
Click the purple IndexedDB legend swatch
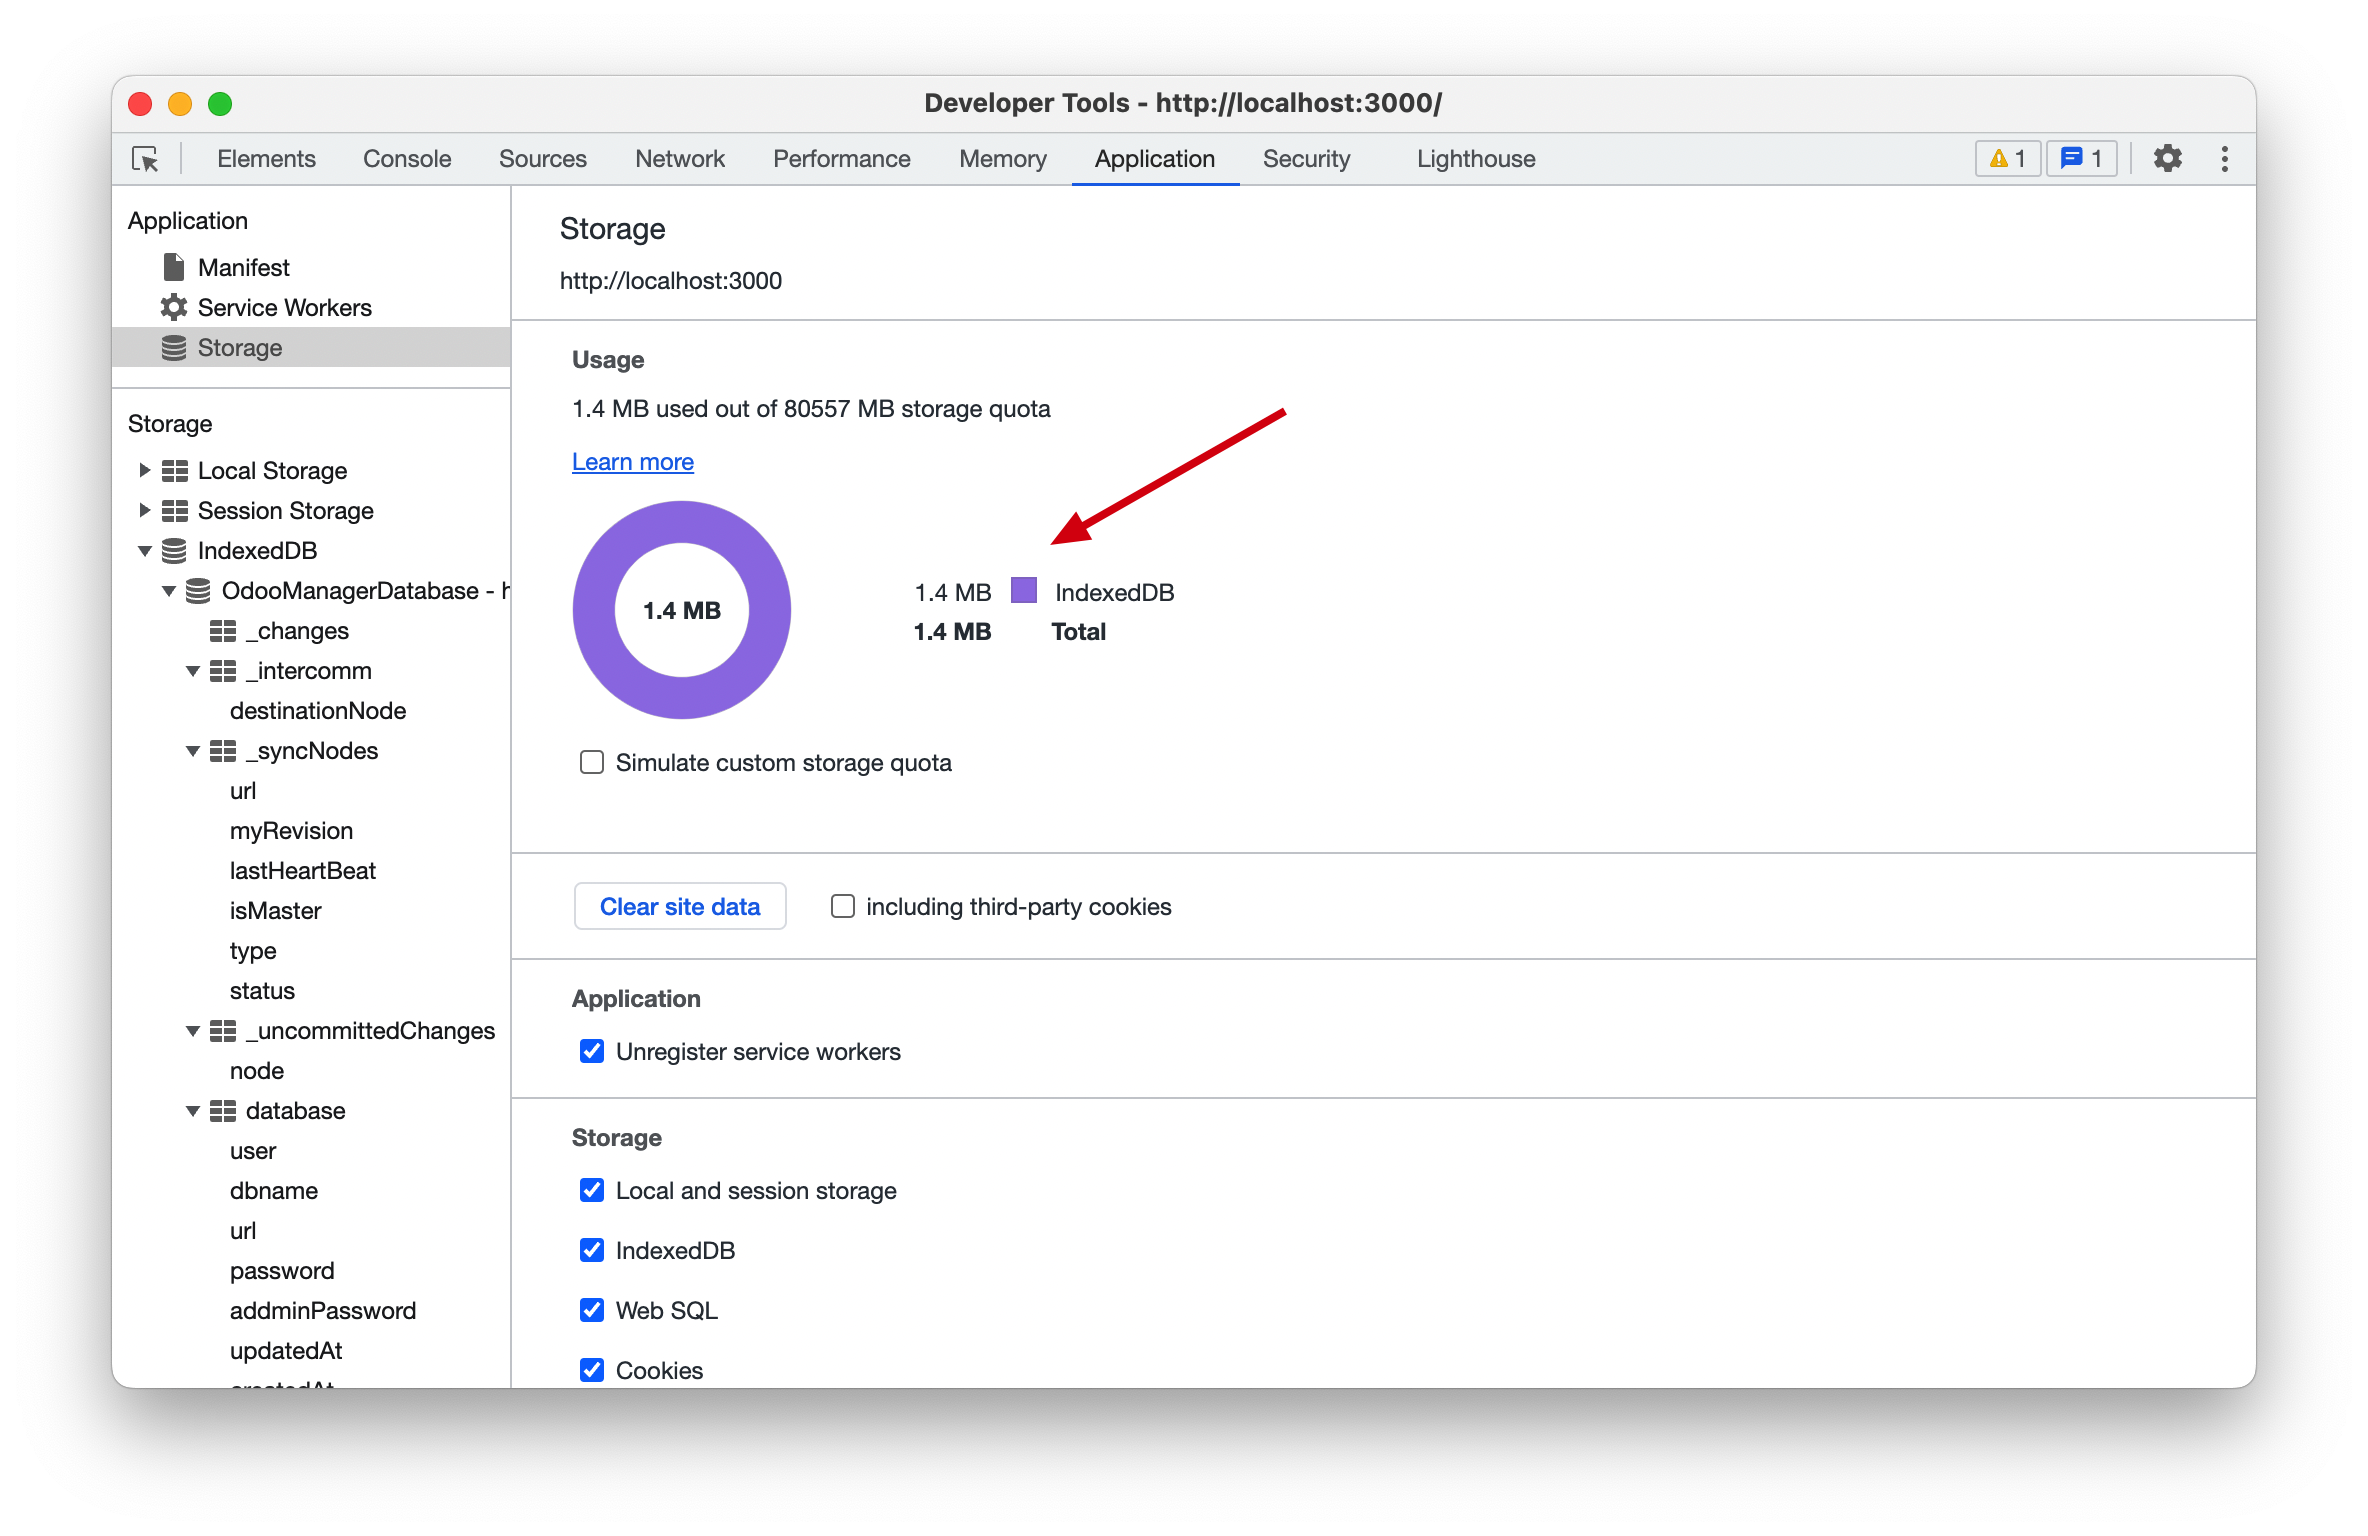pos(1024,591)
